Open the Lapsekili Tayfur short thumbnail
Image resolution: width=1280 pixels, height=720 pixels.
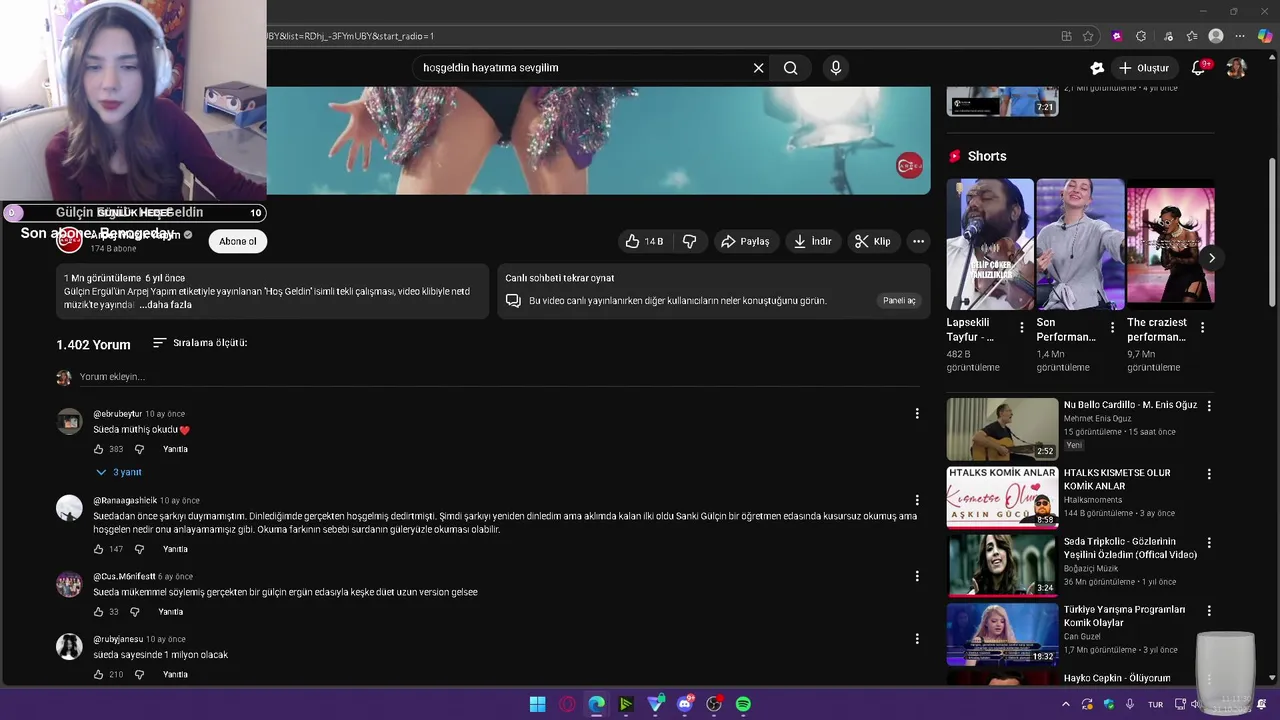coord(990,244)
